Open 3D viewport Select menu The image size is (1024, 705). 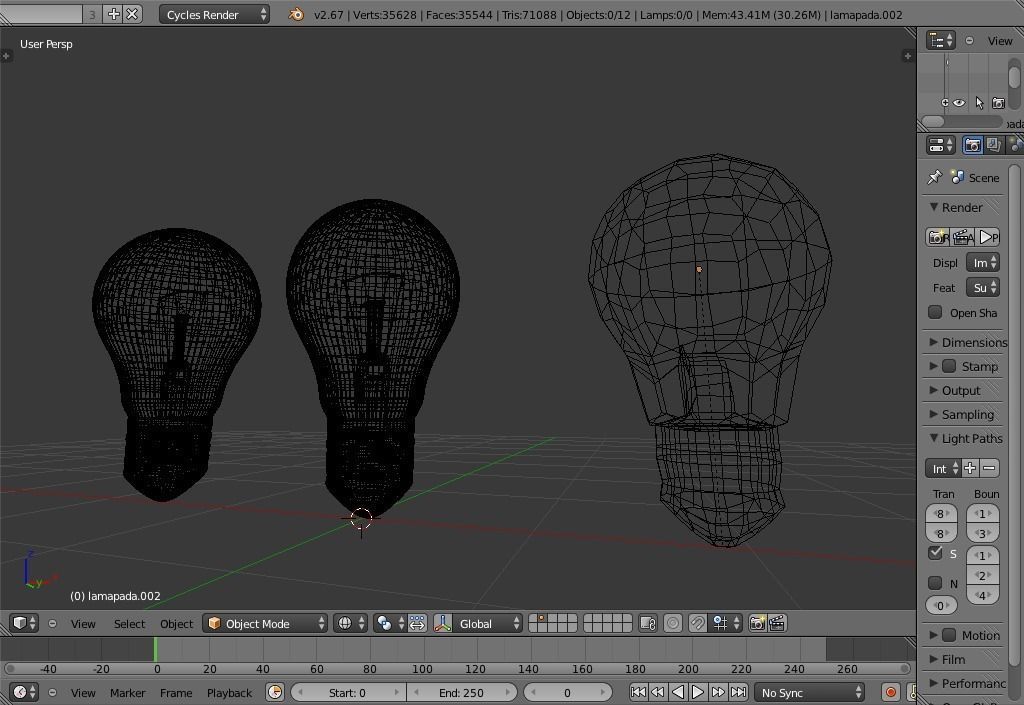pyautogui.click(x=129, y=623)
